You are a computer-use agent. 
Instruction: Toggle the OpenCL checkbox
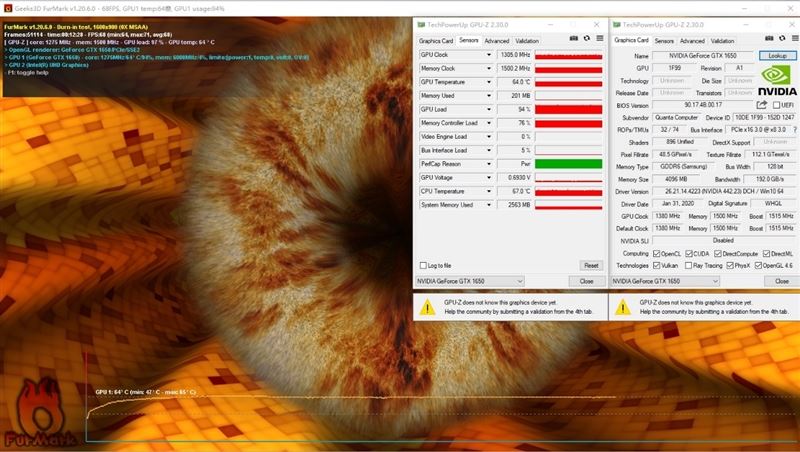[x=657, y=254]
